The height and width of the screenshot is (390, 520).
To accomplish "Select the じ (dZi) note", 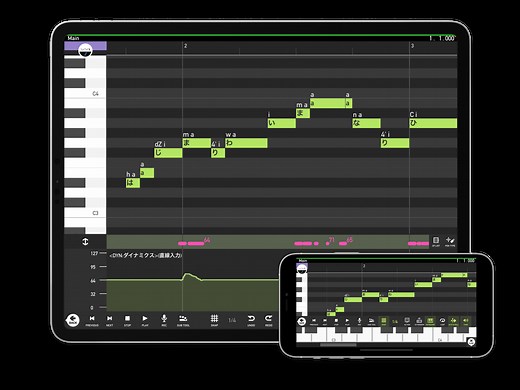I will pos(168,153).
